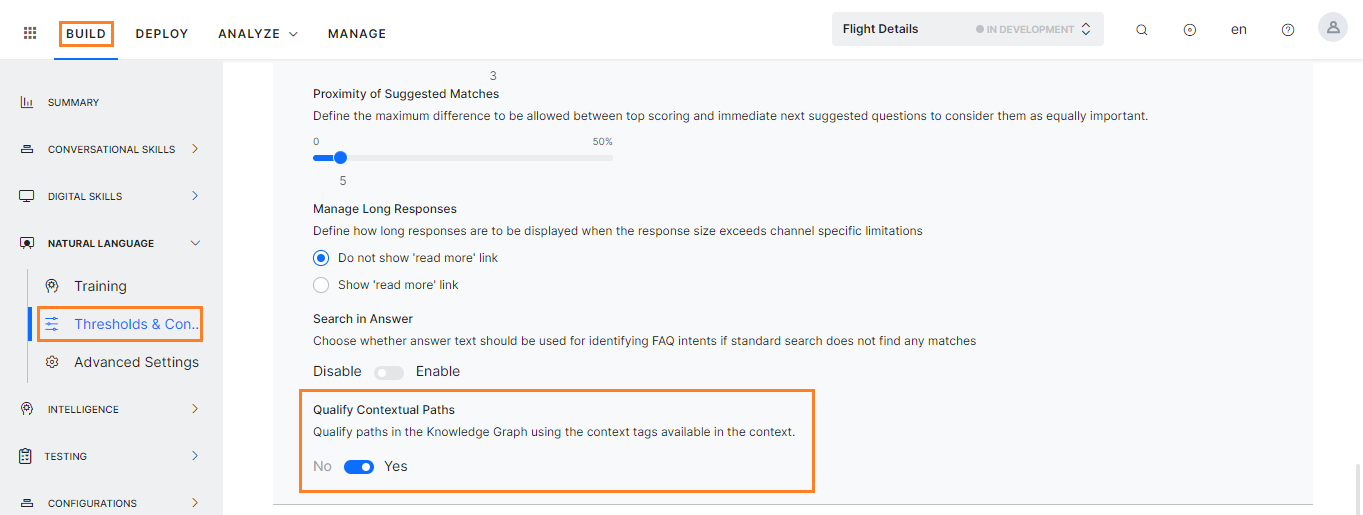Image resolution: width=1363 pixels, height=515 pixels.
Task: Switch to the Deploy tab
Action: (162, 34)
